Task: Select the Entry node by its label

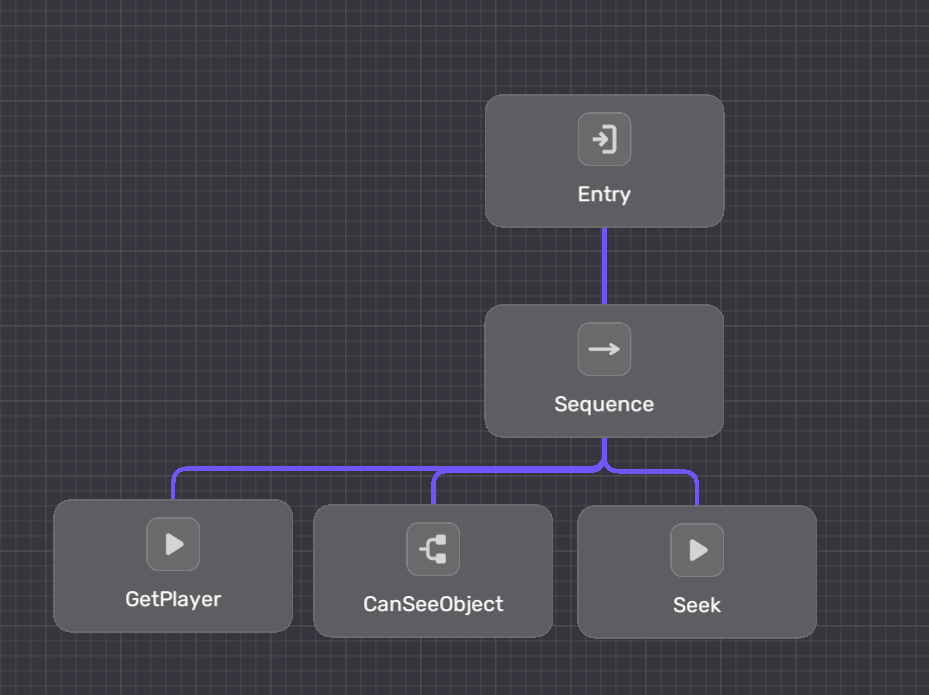Action: click(x=604, y=194)
